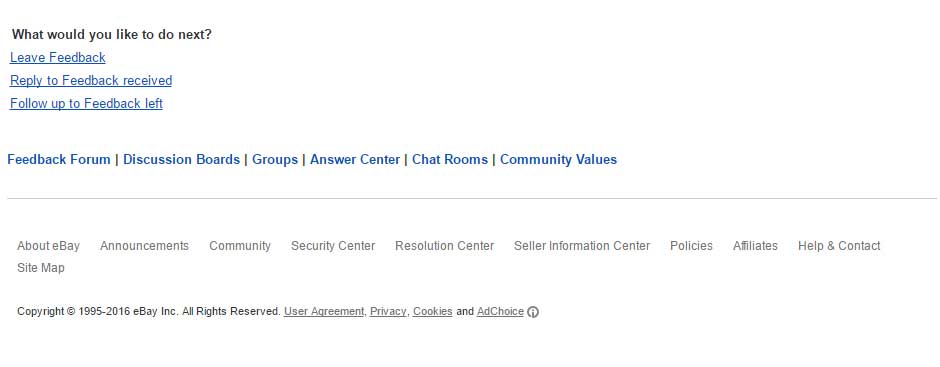Open Discussion Boards
The width and height of the screenshot is (940, 367).
pos(182,160)
